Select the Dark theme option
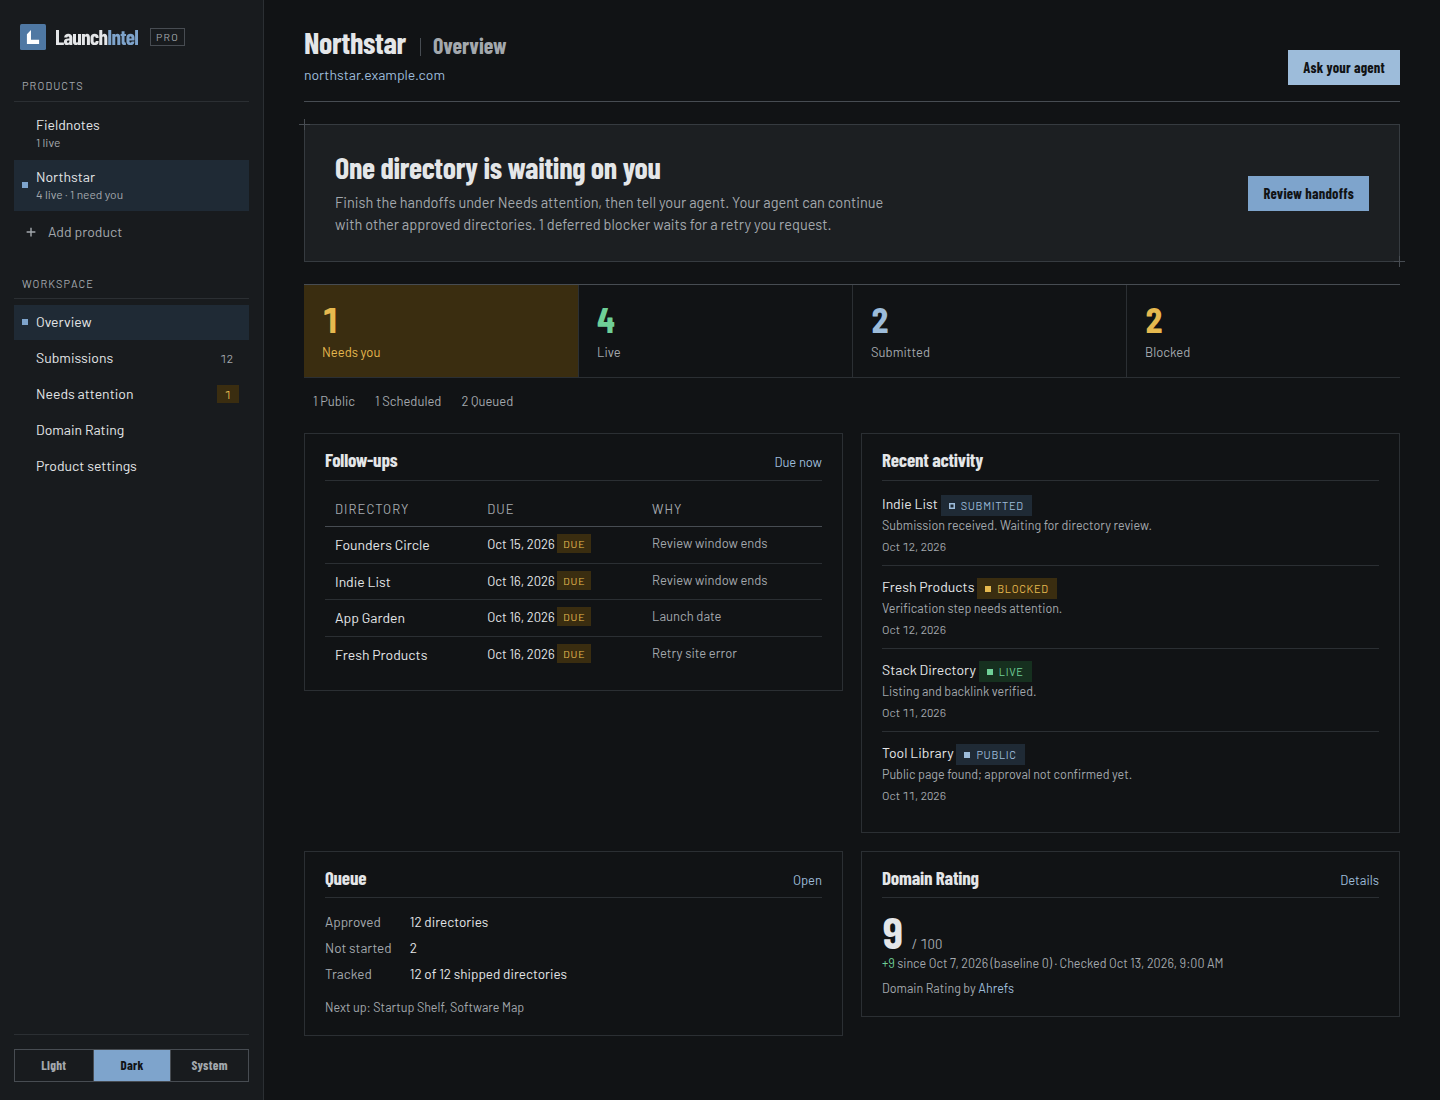Viewport: 1440px width, 1100px height. (x=132, y=1066)
